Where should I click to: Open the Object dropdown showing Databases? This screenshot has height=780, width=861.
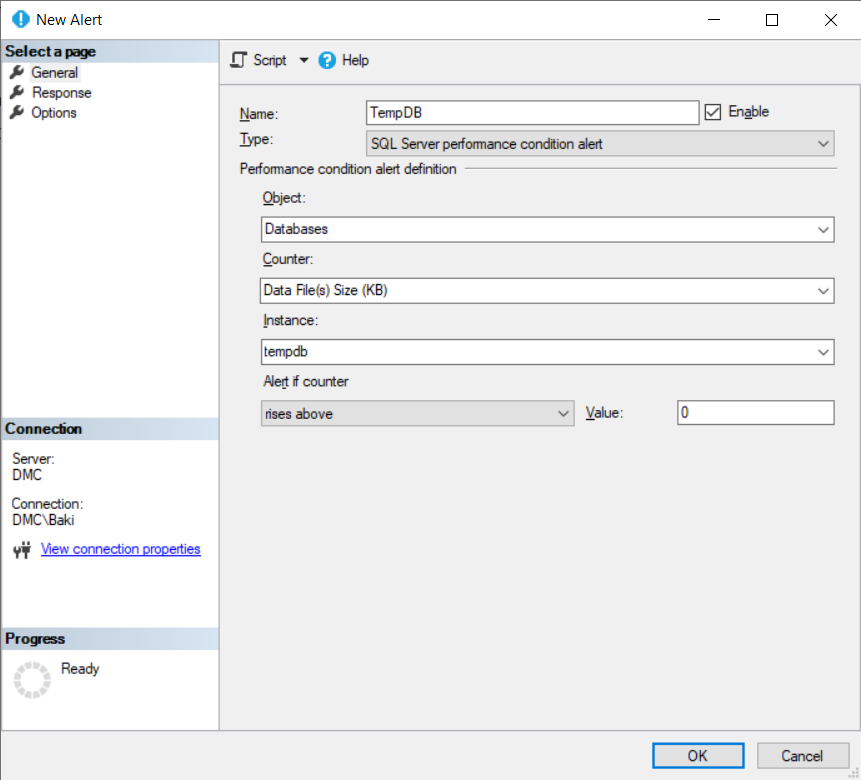(x=823, y=229)
